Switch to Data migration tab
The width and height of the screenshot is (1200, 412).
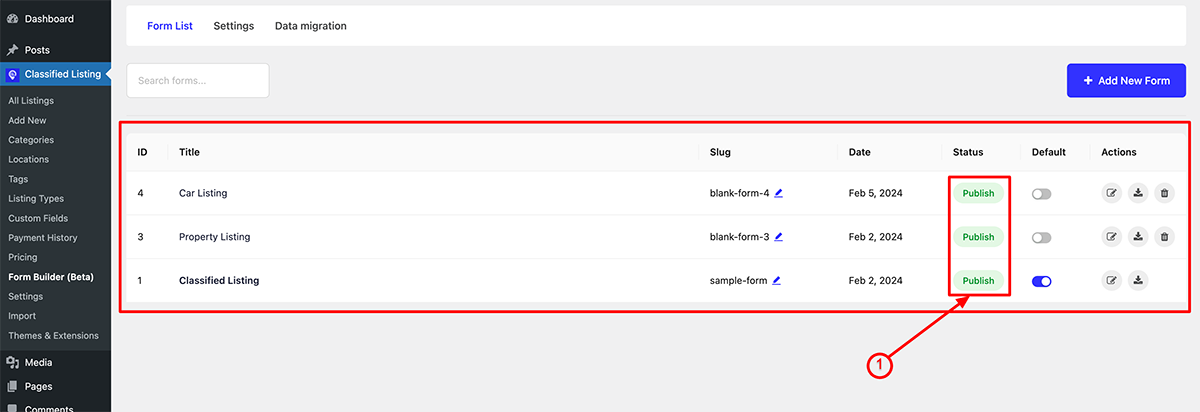(311, 26)
